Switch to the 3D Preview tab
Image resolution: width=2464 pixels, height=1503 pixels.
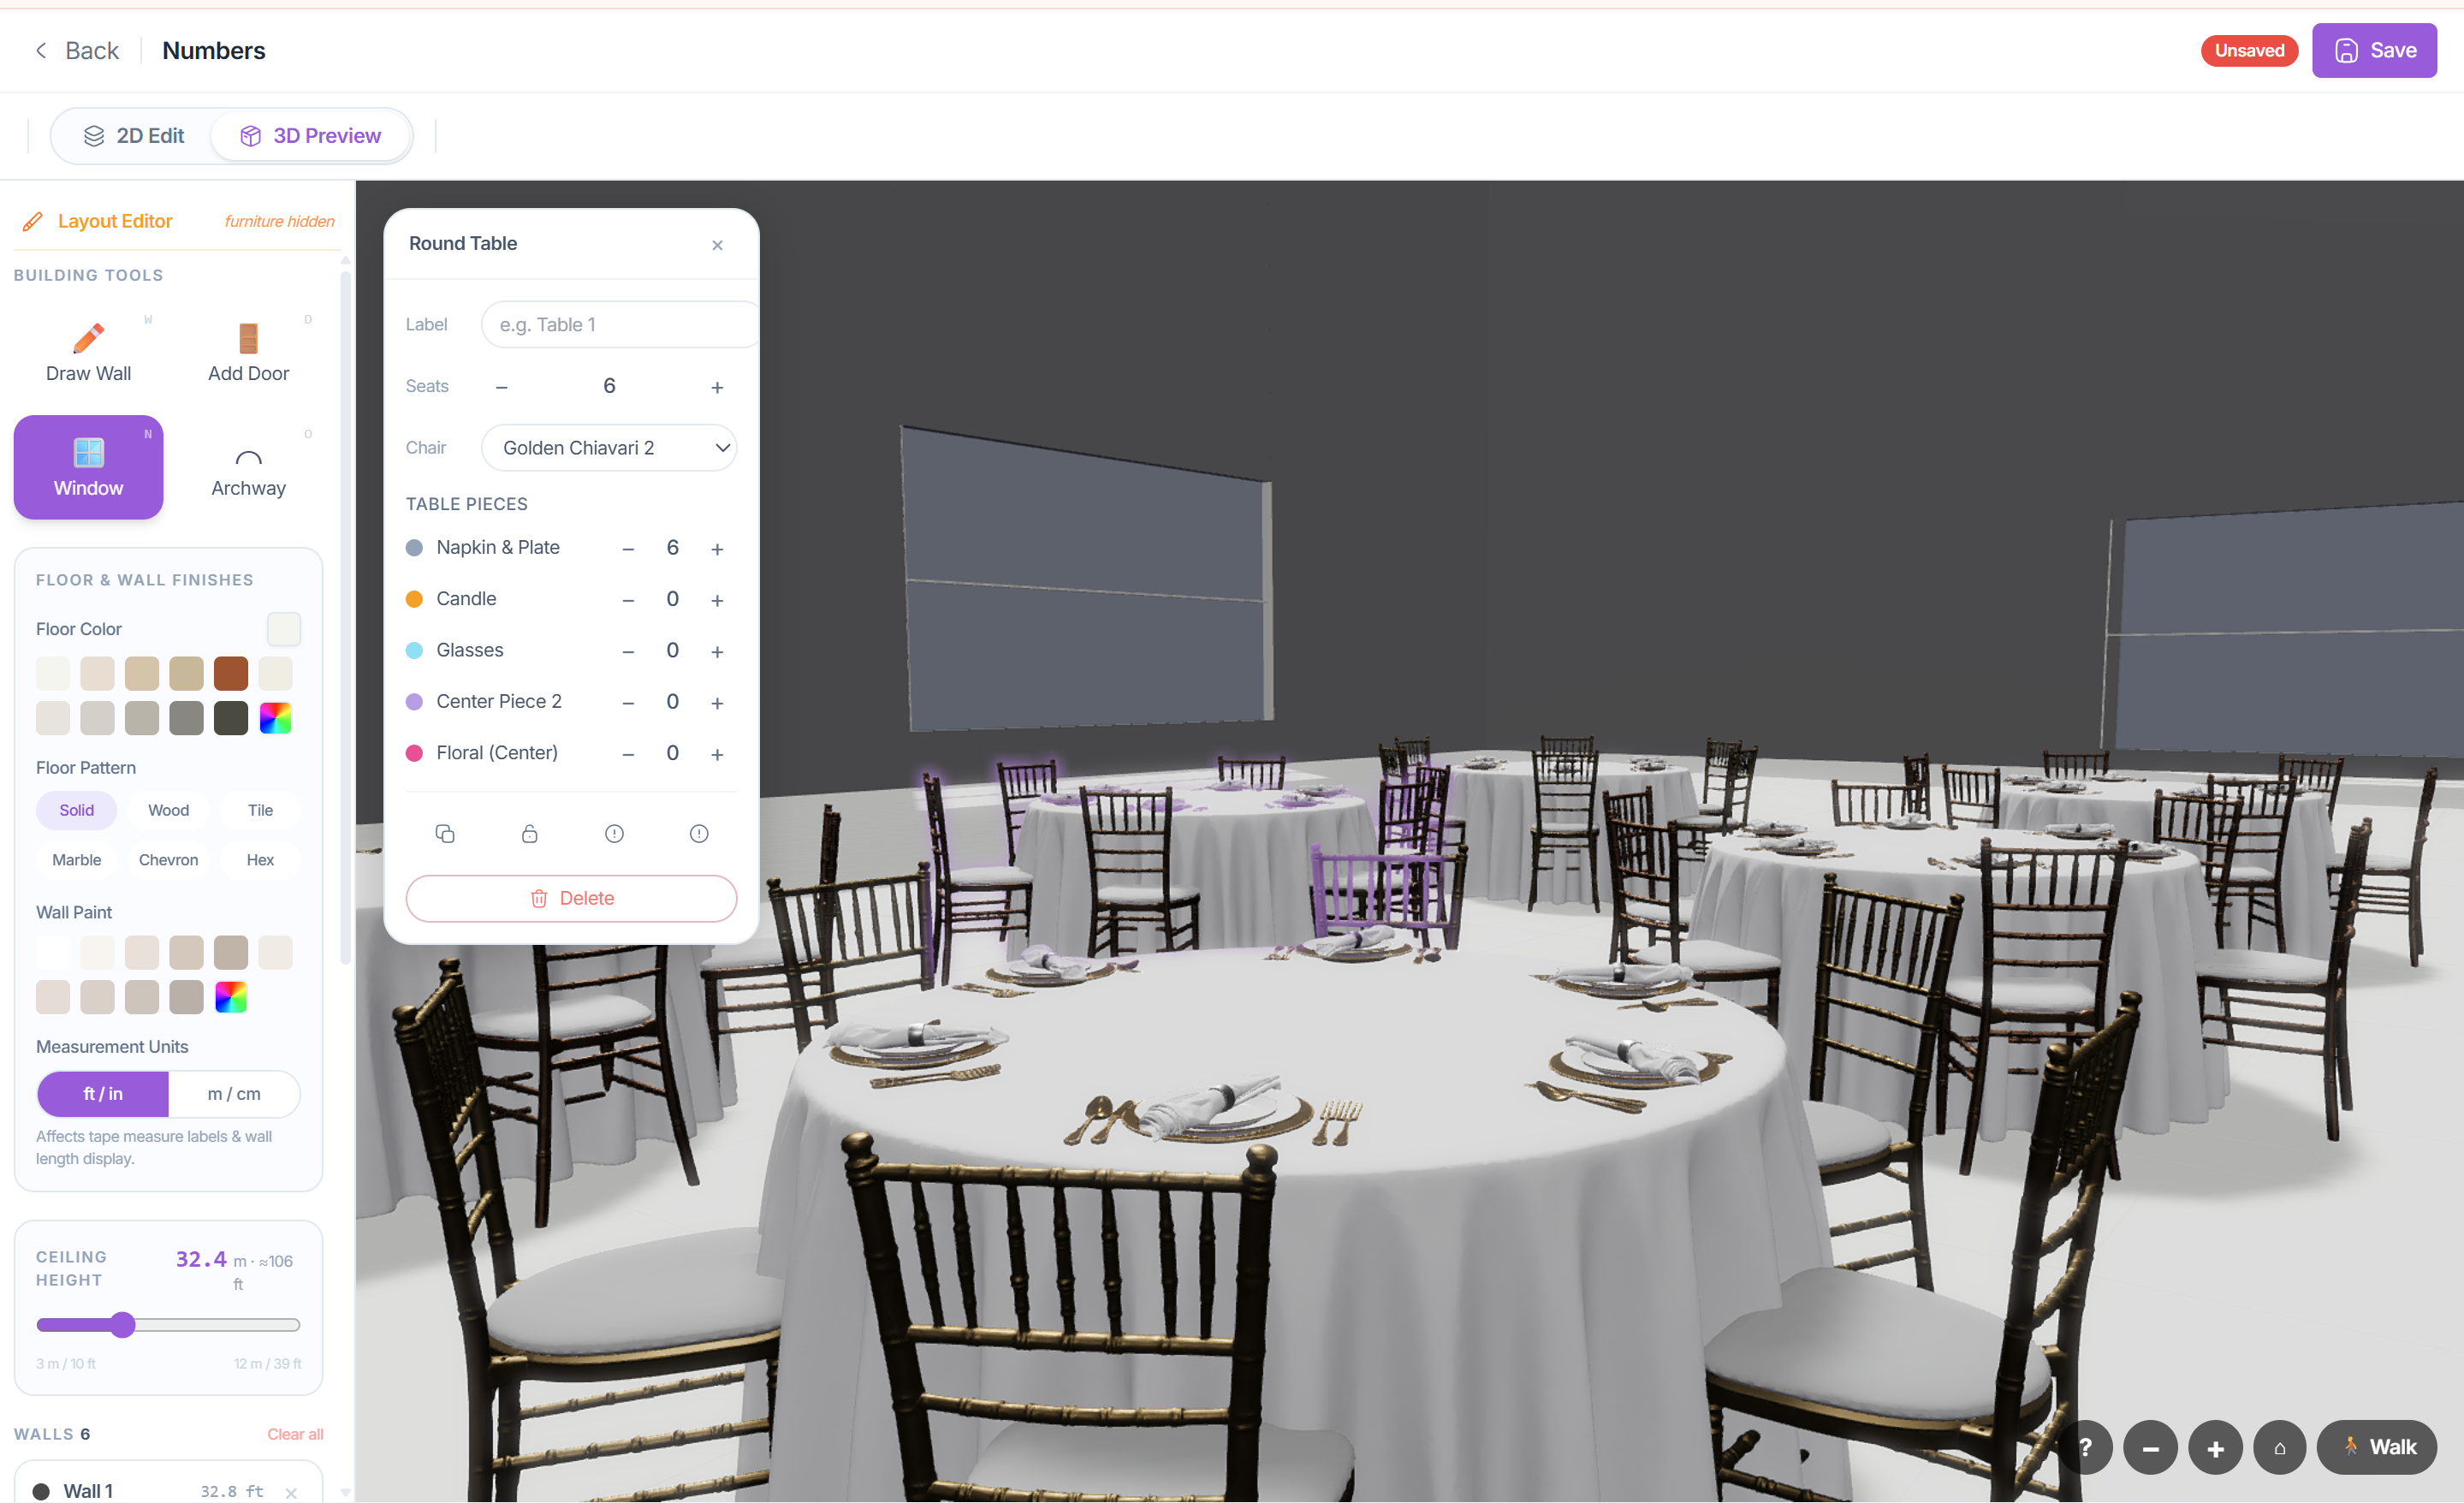point(311,135)
